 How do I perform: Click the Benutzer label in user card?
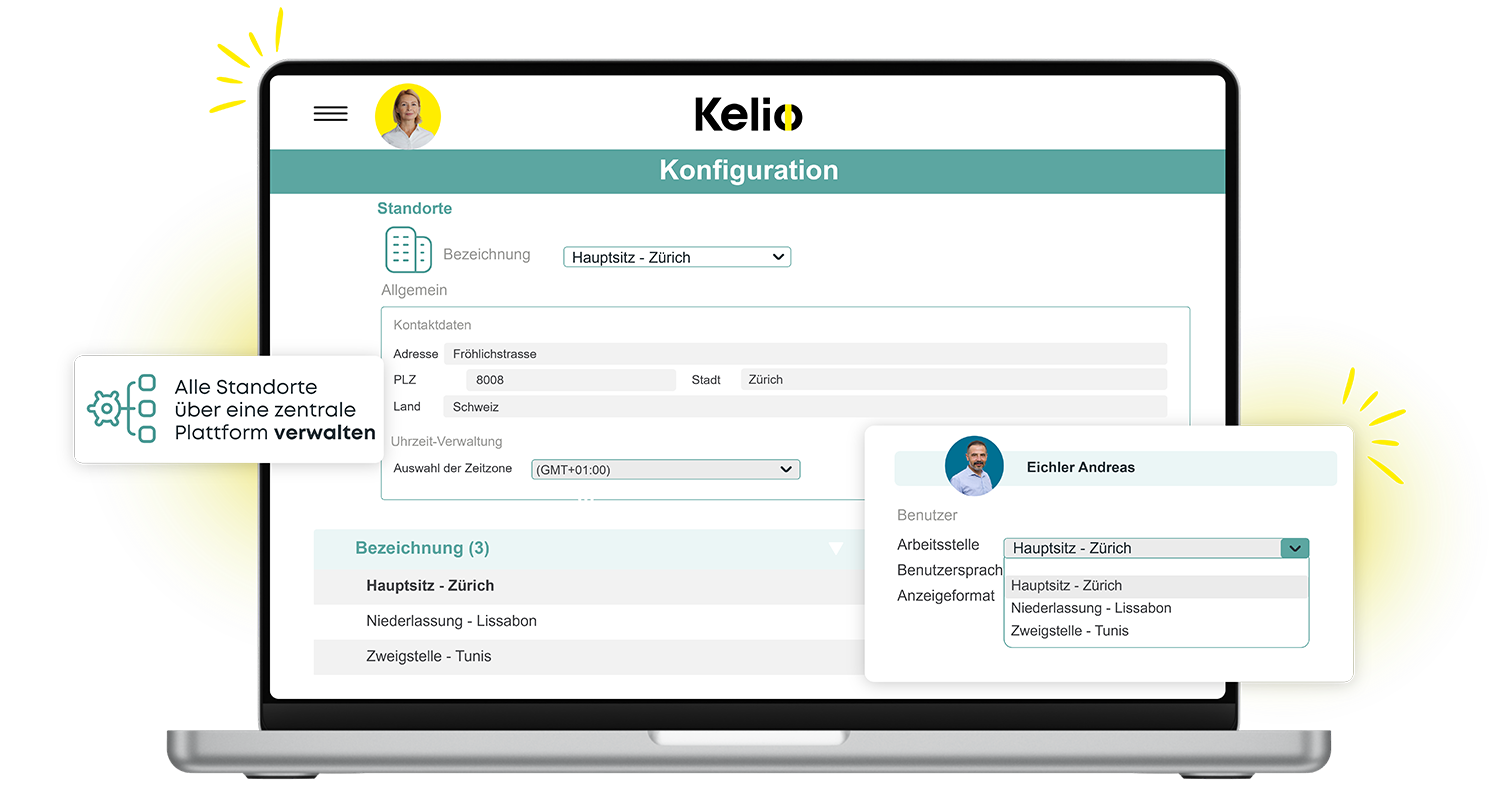tap(927, 516)
